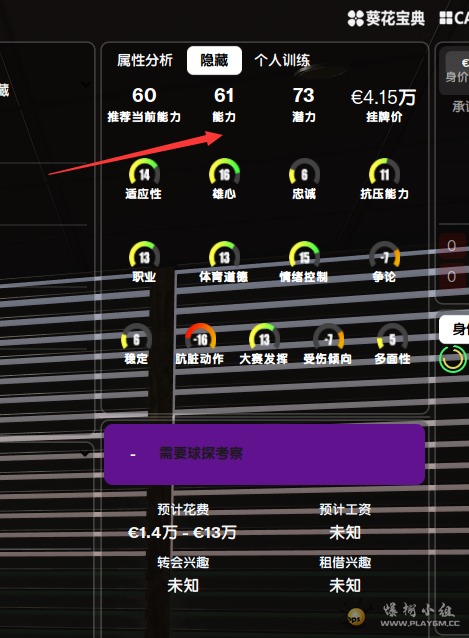Click the 租借兴趣 value 未知
Image resolution: width=469 pixels, height=638 pixels.
pos(345,586)
